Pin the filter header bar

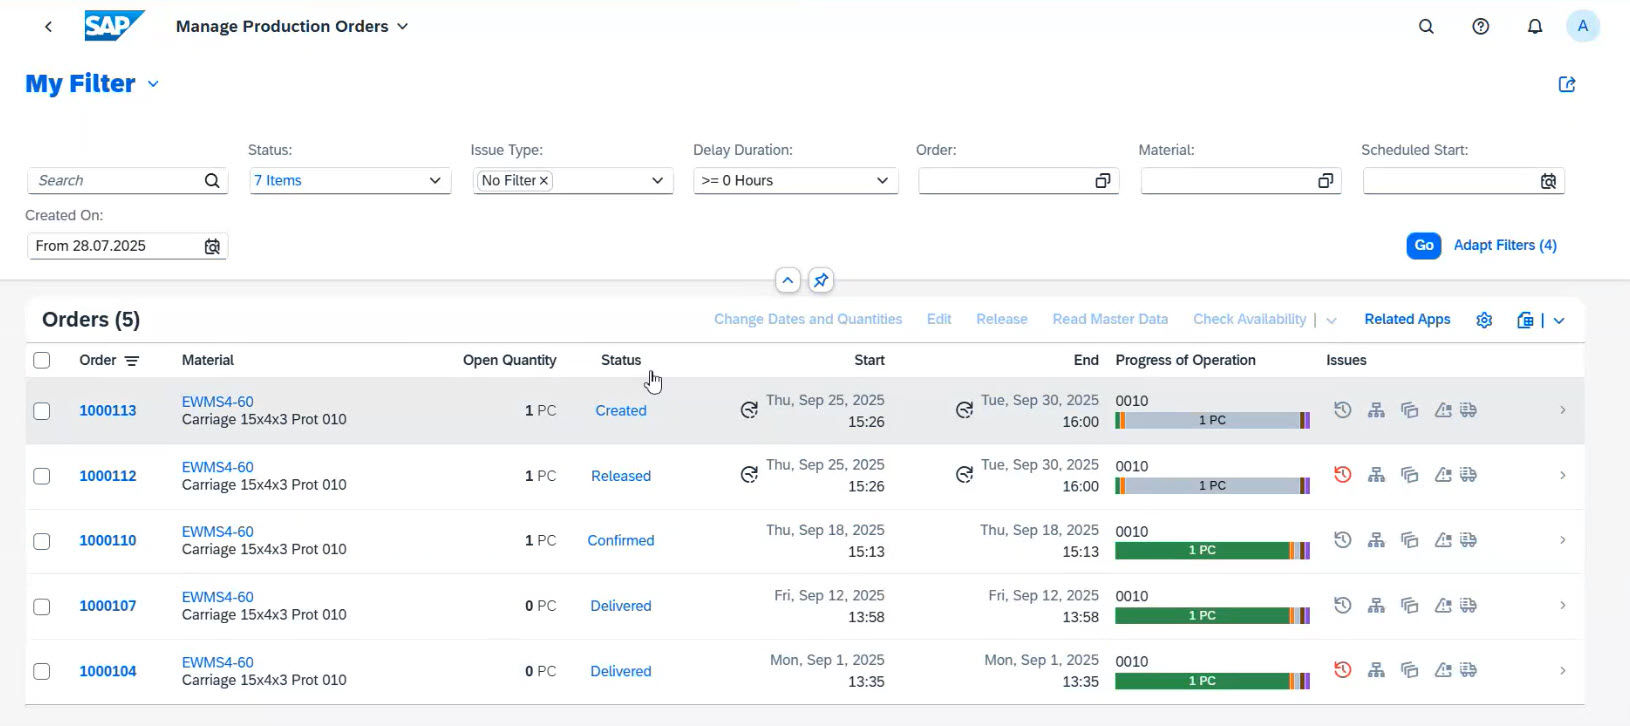coord(820,281)
